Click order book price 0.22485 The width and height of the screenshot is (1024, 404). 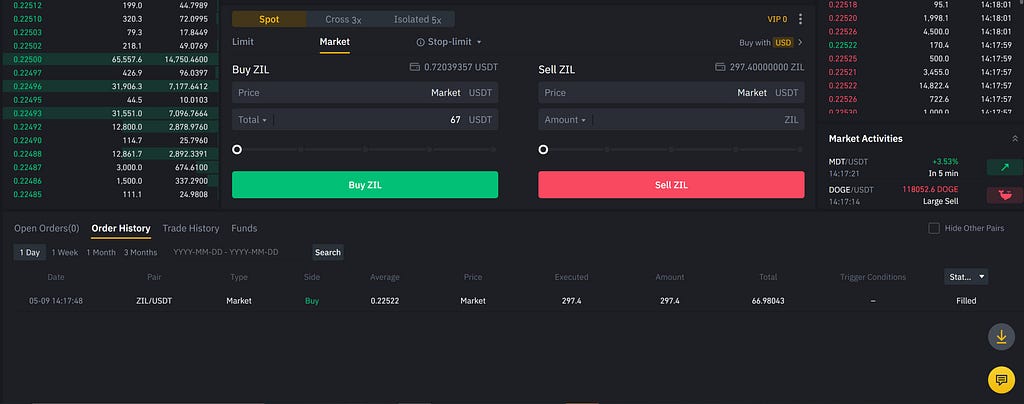tap(28, 194)
